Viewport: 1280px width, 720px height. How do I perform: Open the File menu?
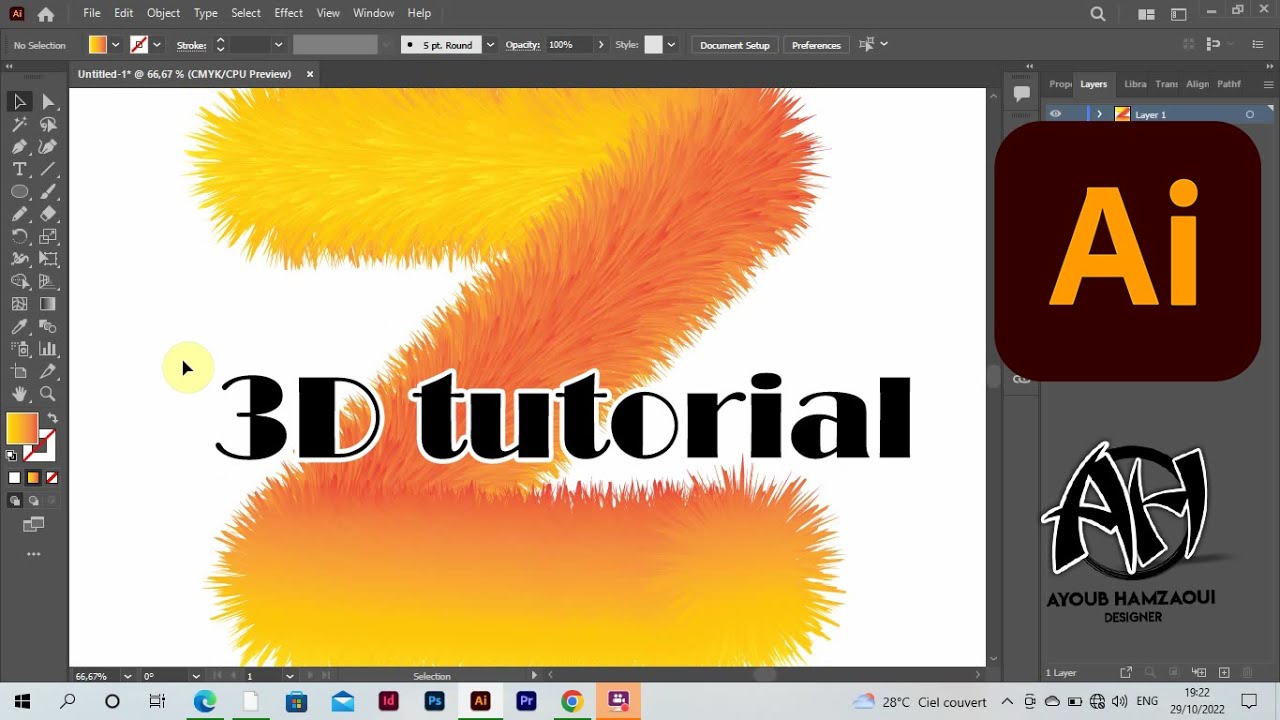(x=92, y=13)
